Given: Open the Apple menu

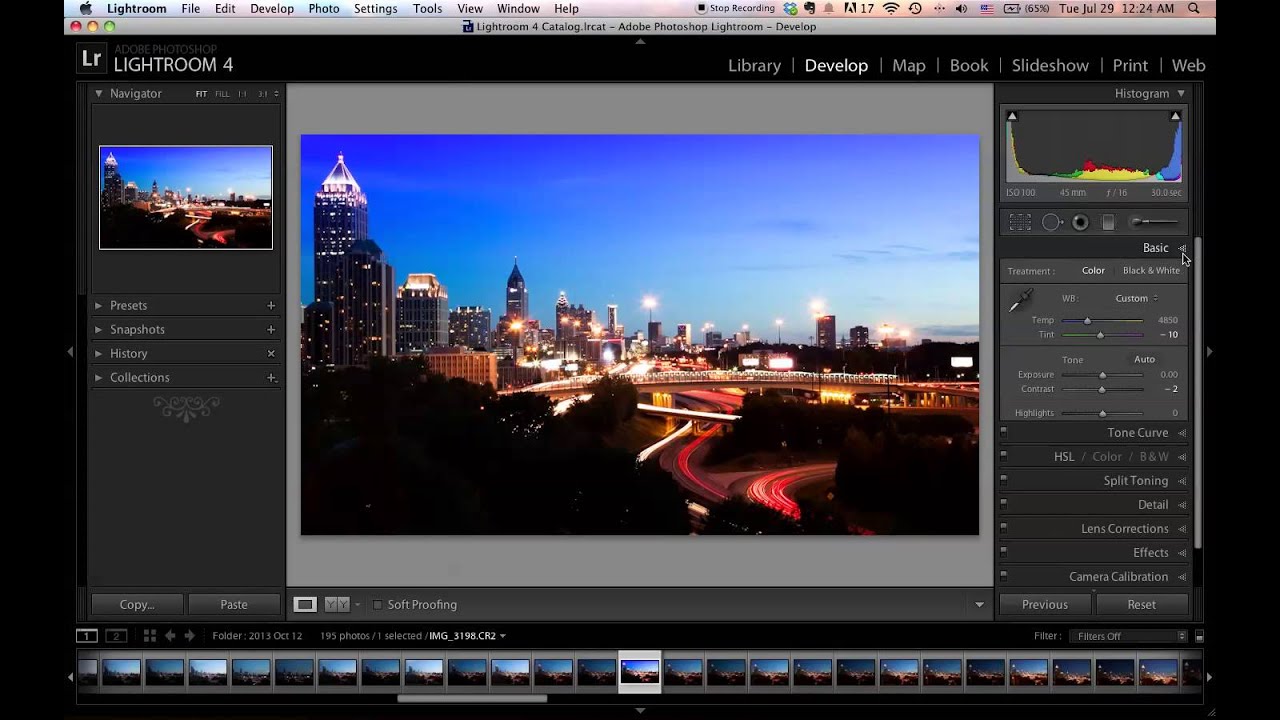Looking at the screenshot, I should pyautogui.click(x=86, y=9).
